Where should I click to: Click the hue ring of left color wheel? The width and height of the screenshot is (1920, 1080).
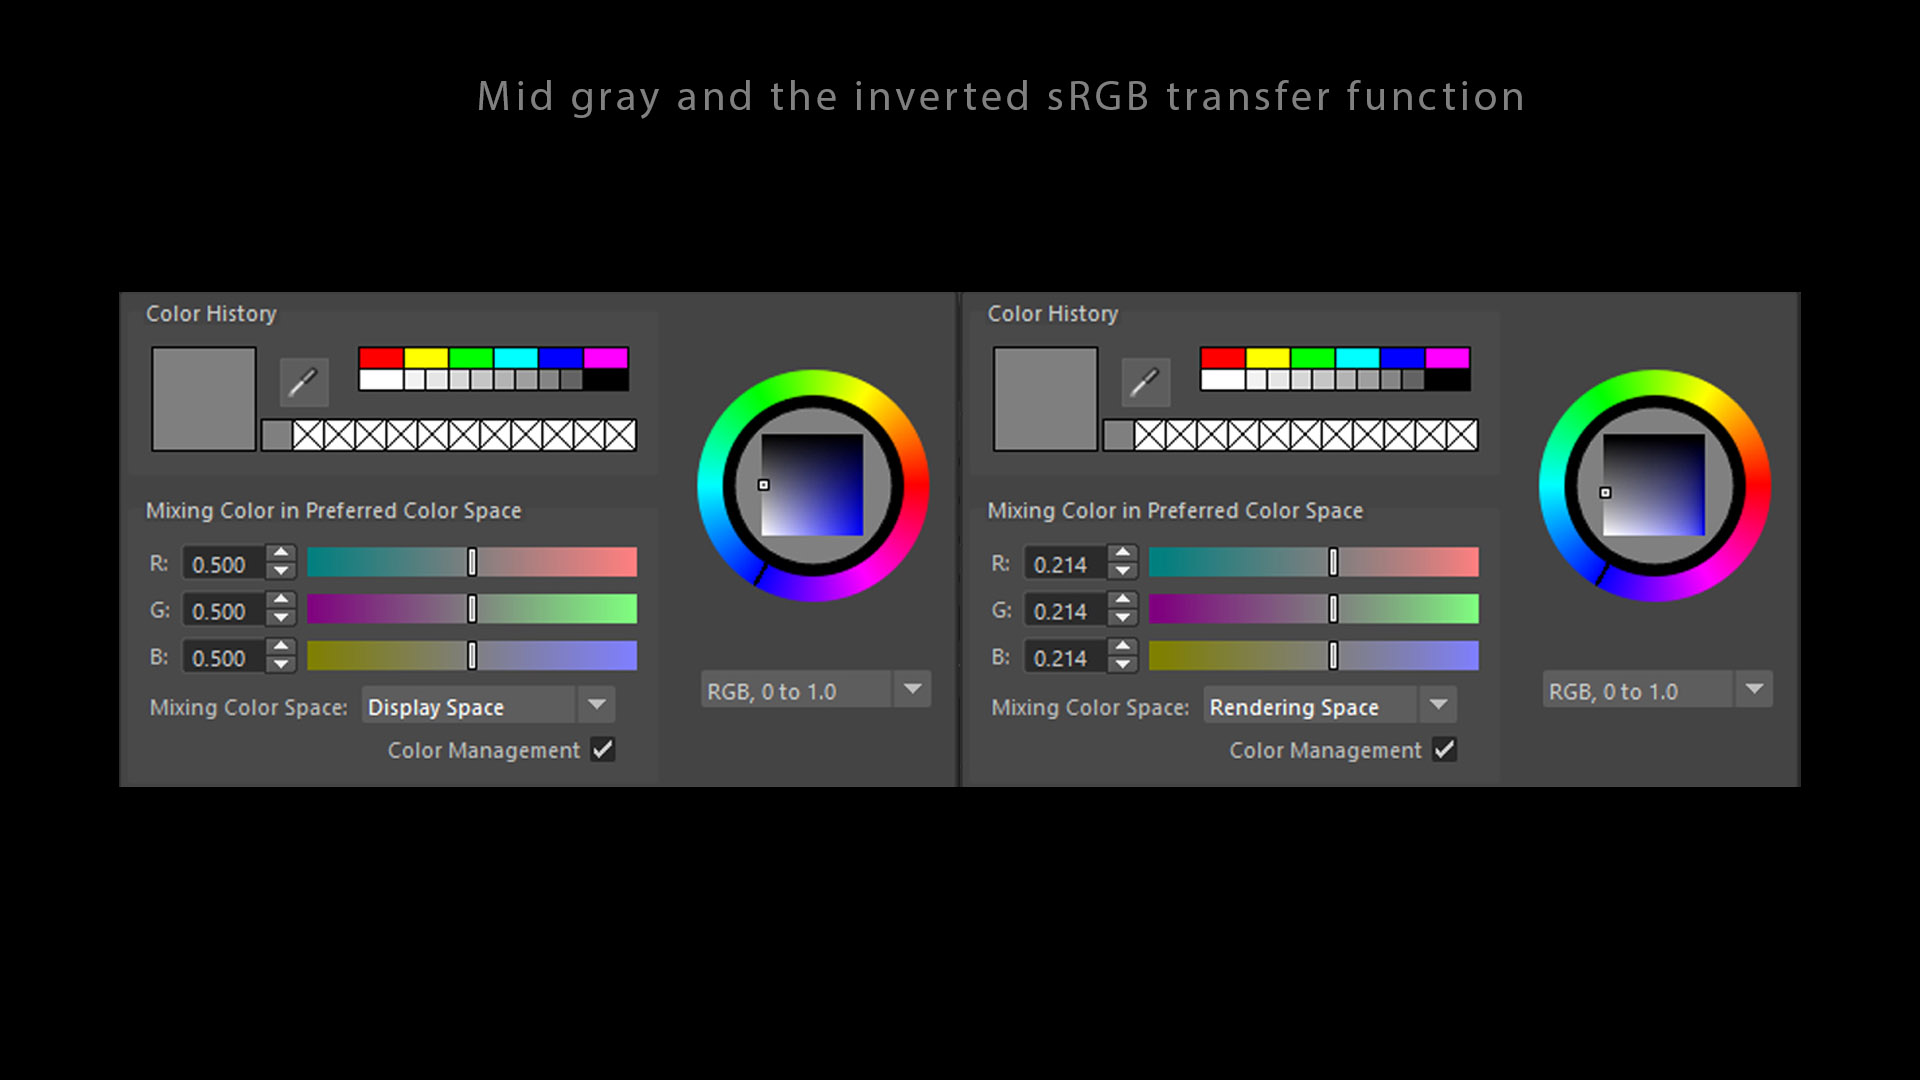click(813, 382)
